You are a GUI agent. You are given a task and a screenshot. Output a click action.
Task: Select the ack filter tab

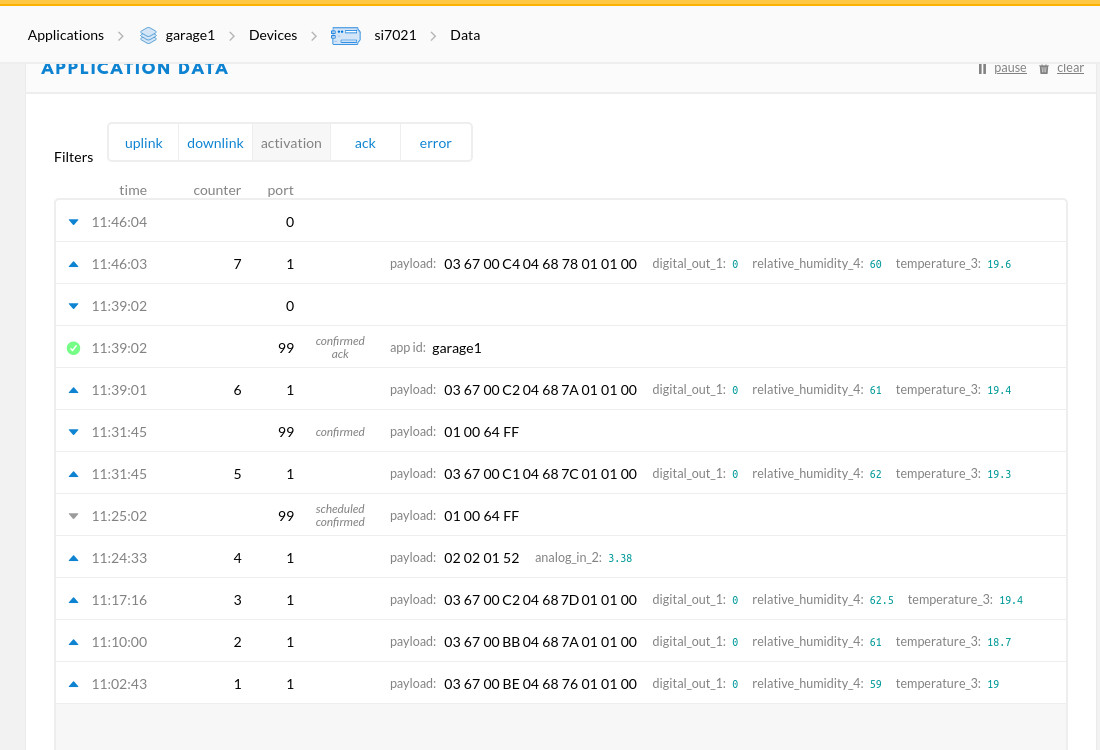tap(365, 143)
